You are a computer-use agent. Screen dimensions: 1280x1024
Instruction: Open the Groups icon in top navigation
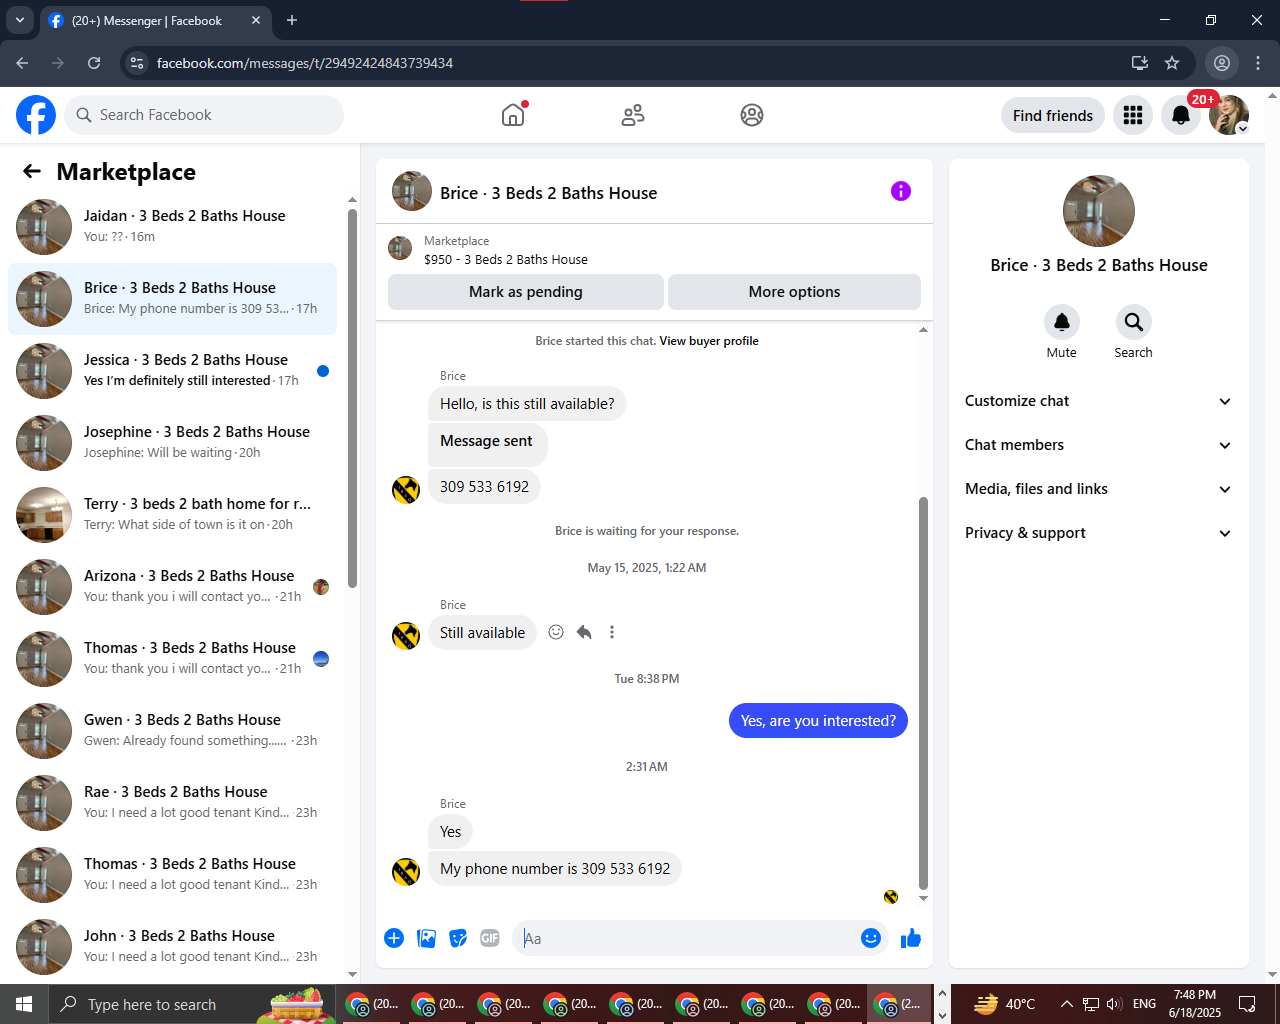(x=752, y=115)
